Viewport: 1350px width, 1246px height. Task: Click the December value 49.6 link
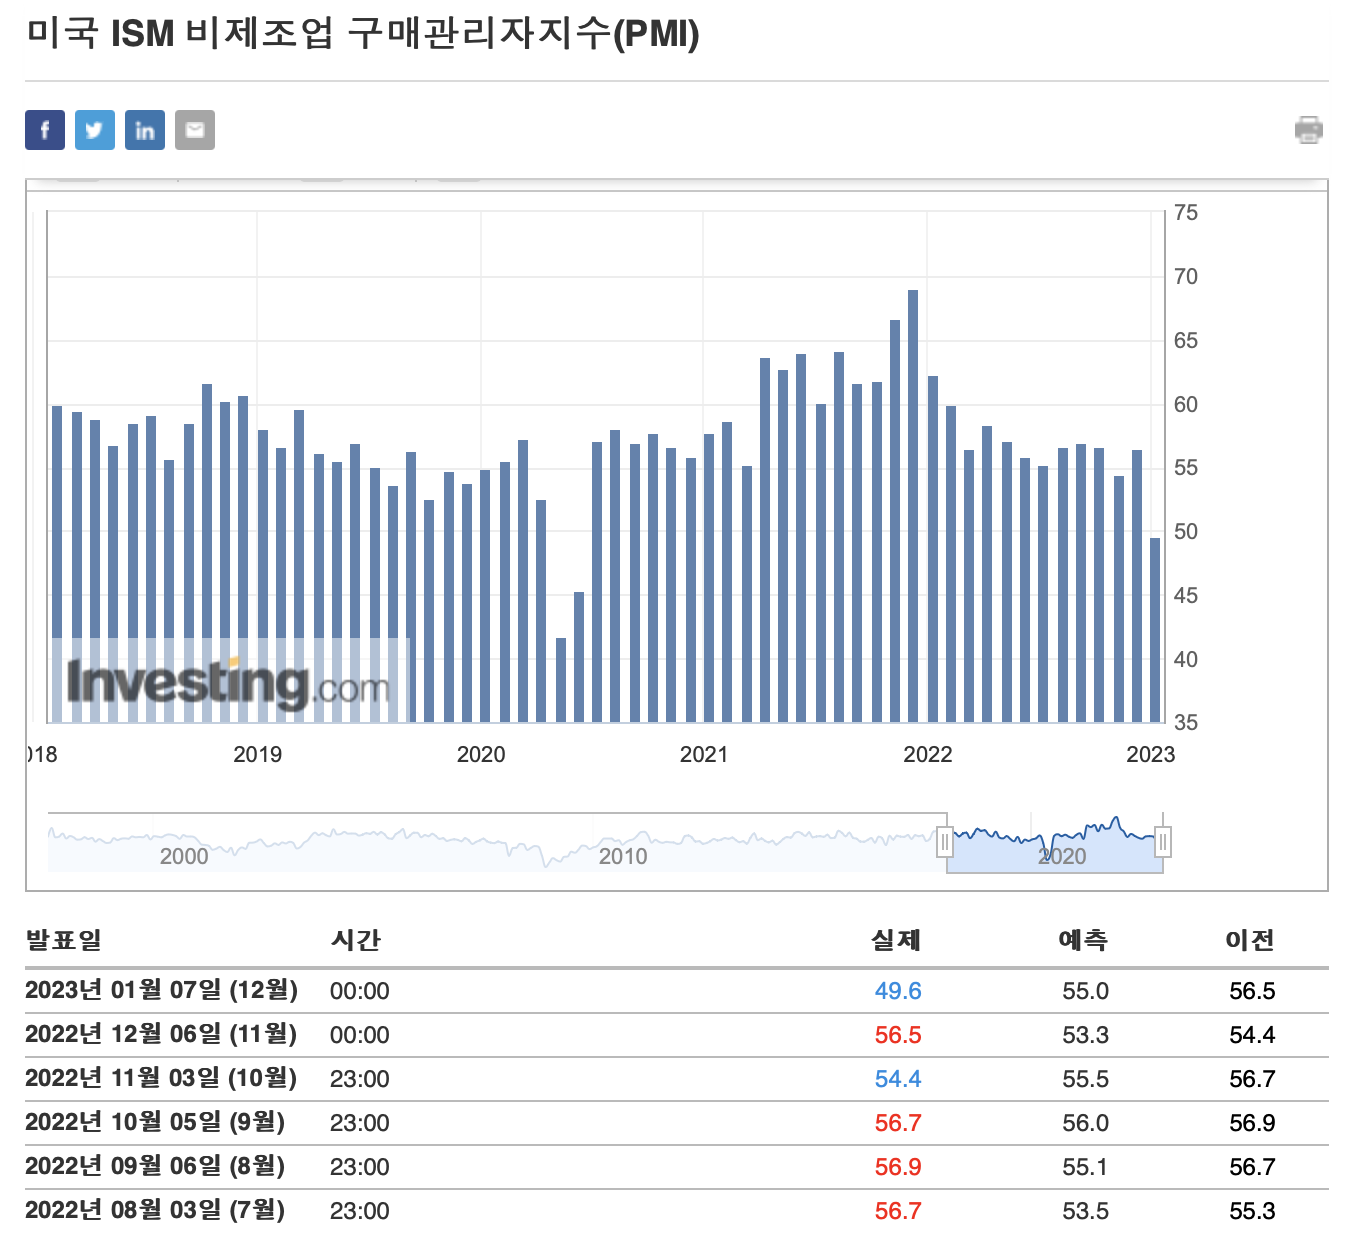pyautogui.click(x=898, y=991)
